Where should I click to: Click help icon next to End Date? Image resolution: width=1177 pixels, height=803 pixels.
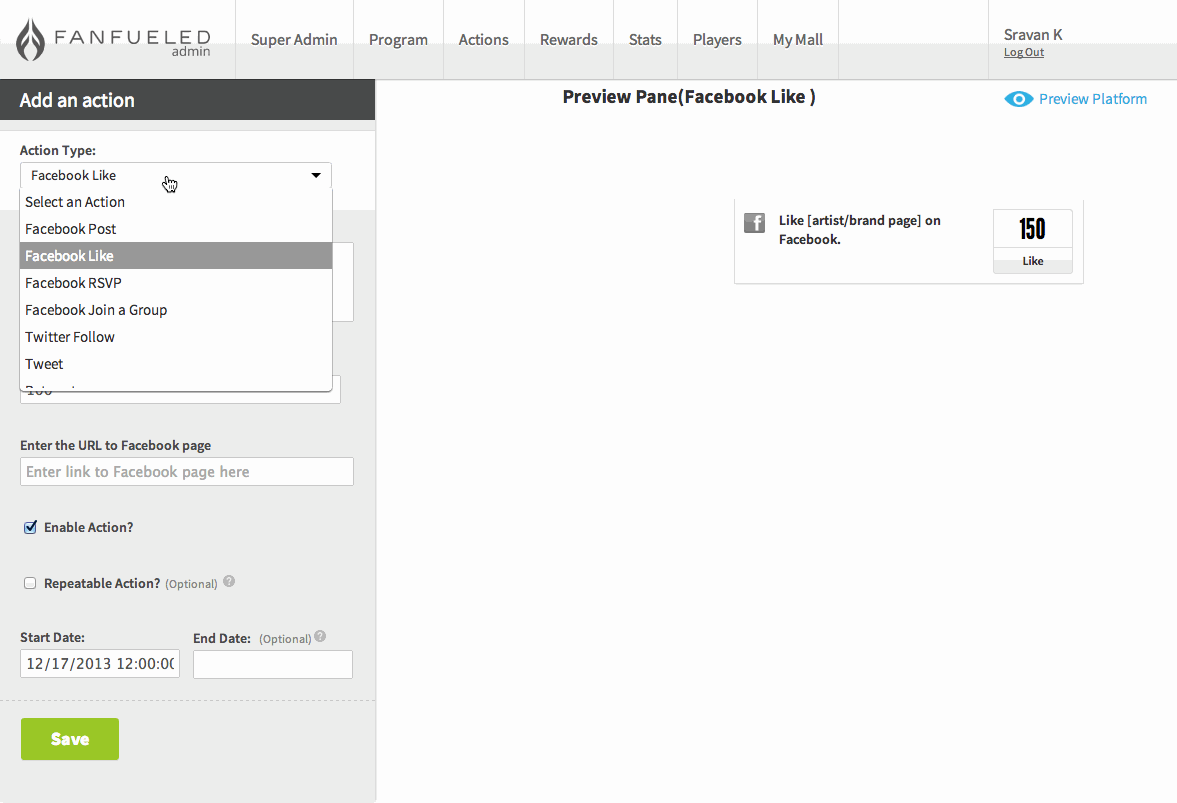(320, 636)
